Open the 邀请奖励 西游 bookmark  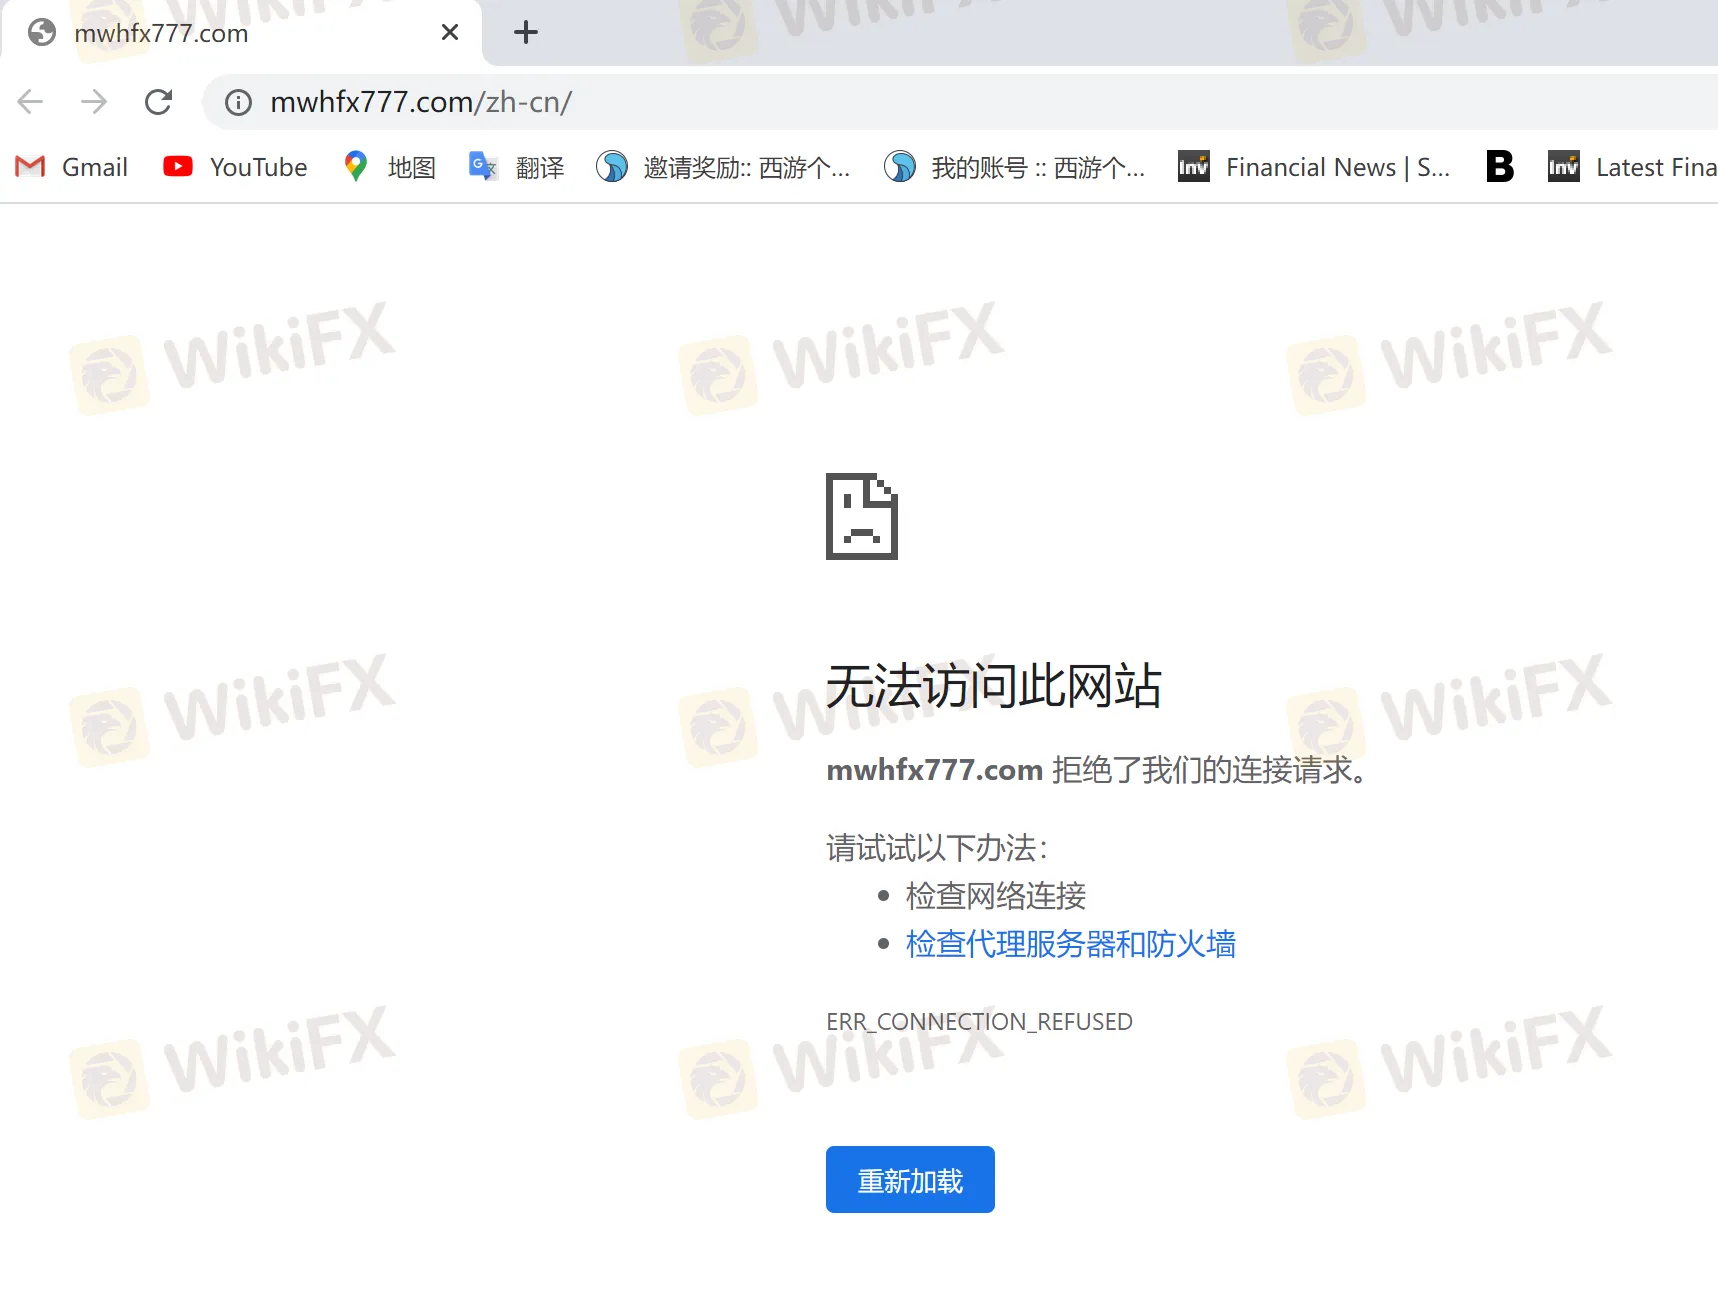point(723,167)
